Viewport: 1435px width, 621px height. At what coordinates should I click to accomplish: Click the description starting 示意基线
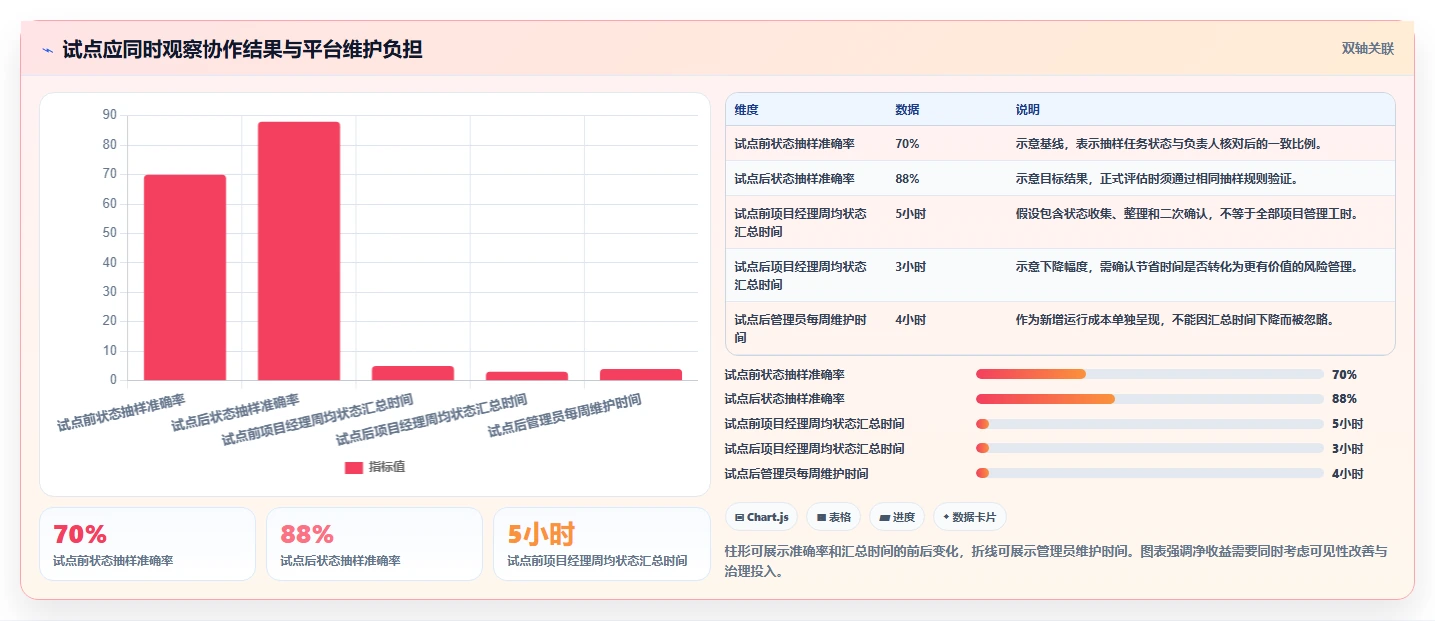click(1169, 143)
